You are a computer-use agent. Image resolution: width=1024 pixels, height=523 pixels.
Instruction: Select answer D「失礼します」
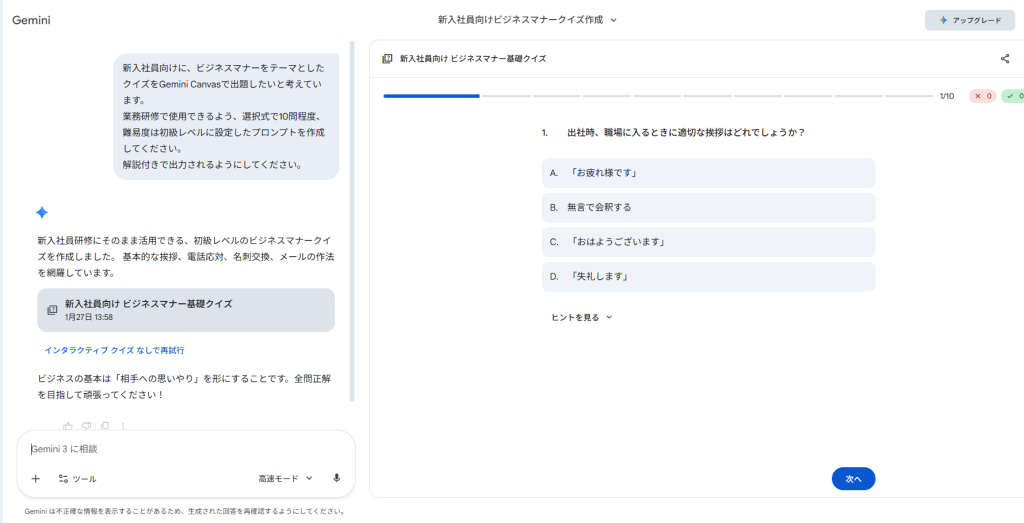click(x=708, y=277)
